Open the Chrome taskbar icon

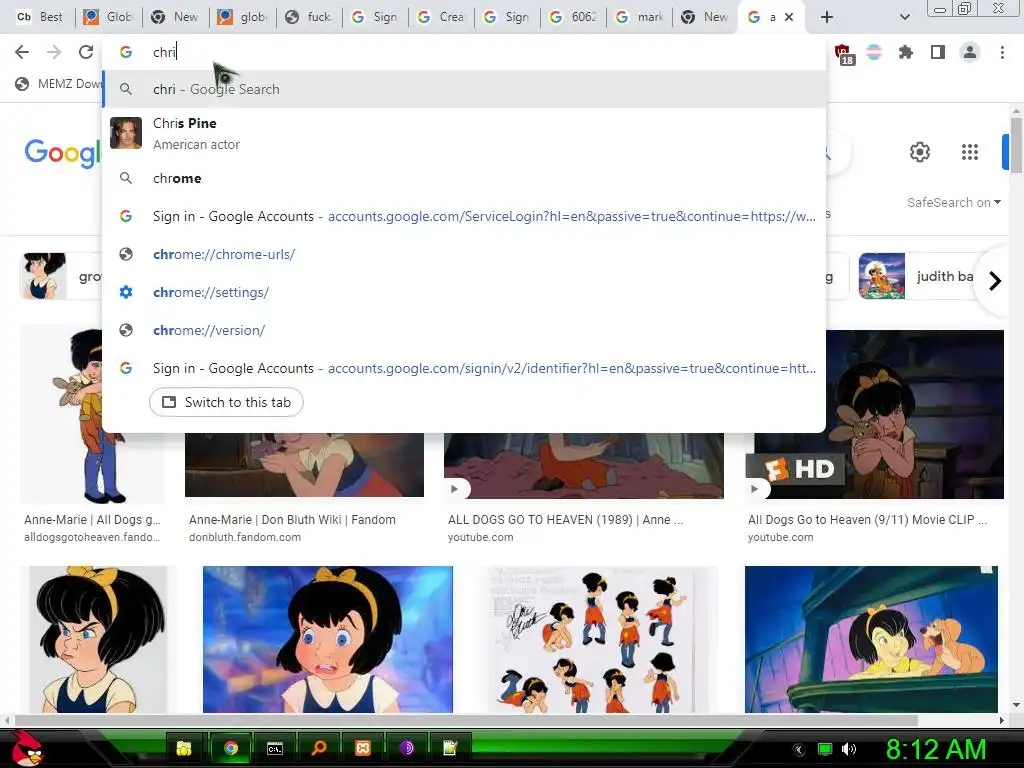pyautogui.click(x=230, y=748)
